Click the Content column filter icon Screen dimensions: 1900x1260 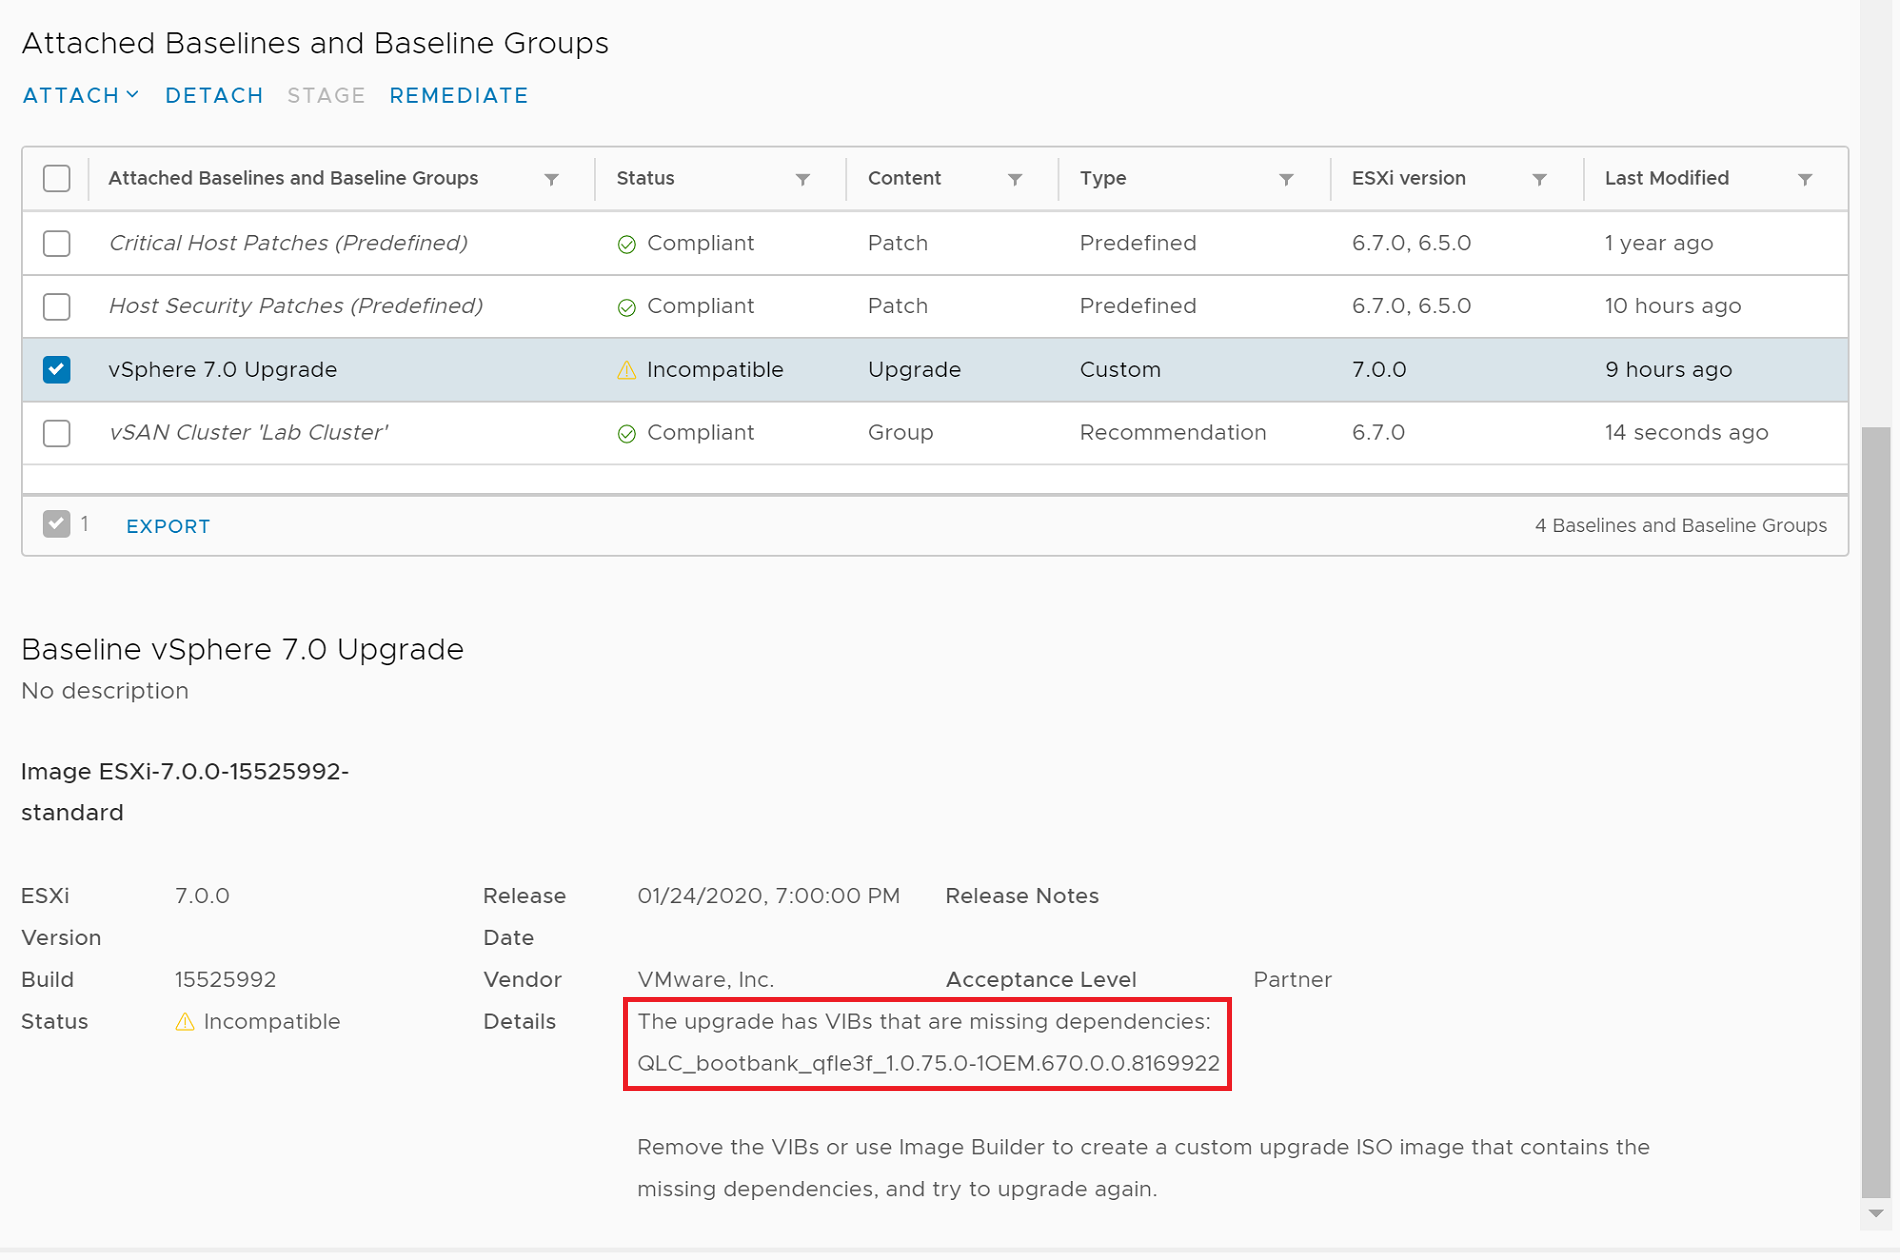point(1015,179)
